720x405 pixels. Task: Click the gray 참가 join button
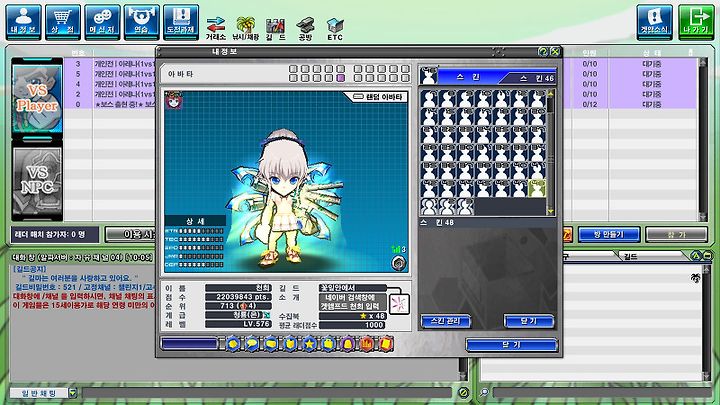(x=676, y=235)
